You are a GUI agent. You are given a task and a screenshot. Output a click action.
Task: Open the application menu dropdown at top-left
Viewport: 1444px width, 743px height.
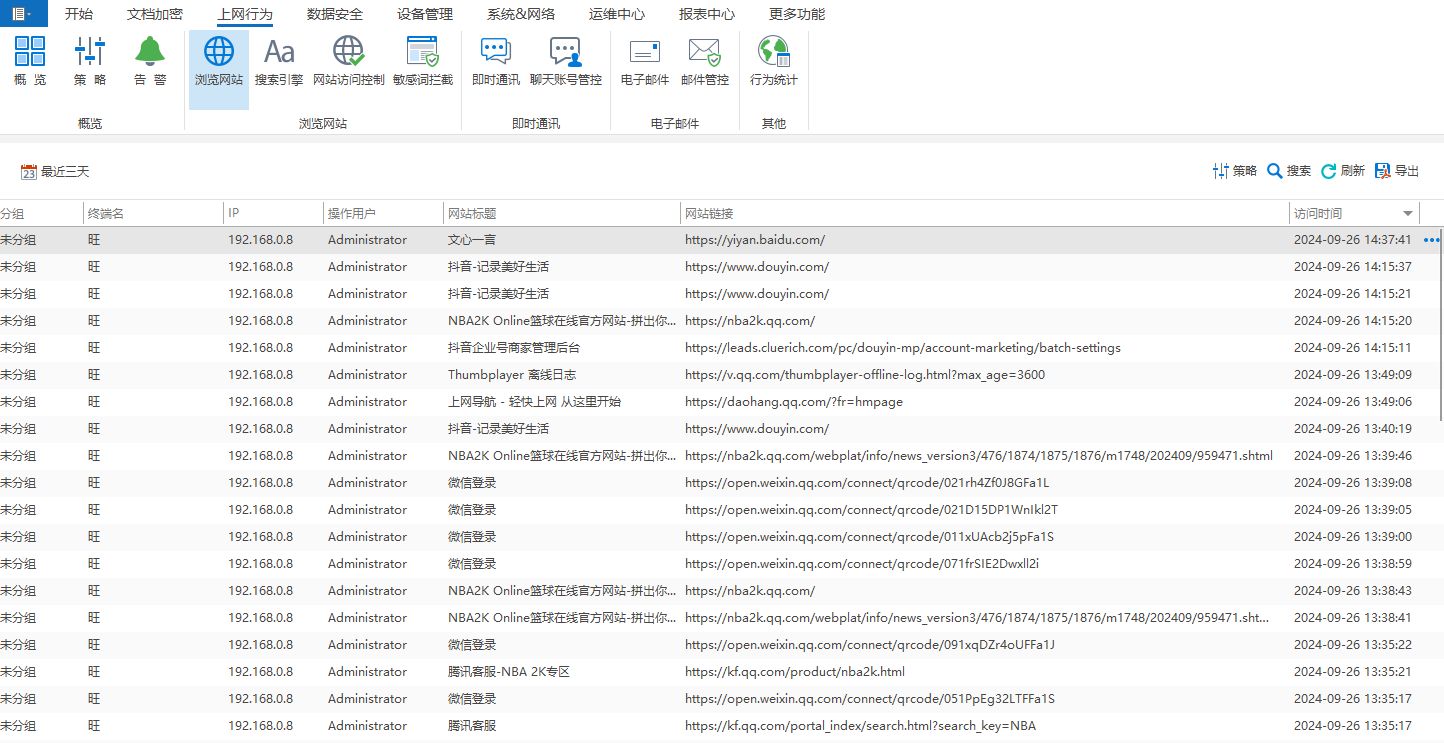(23, 13)
